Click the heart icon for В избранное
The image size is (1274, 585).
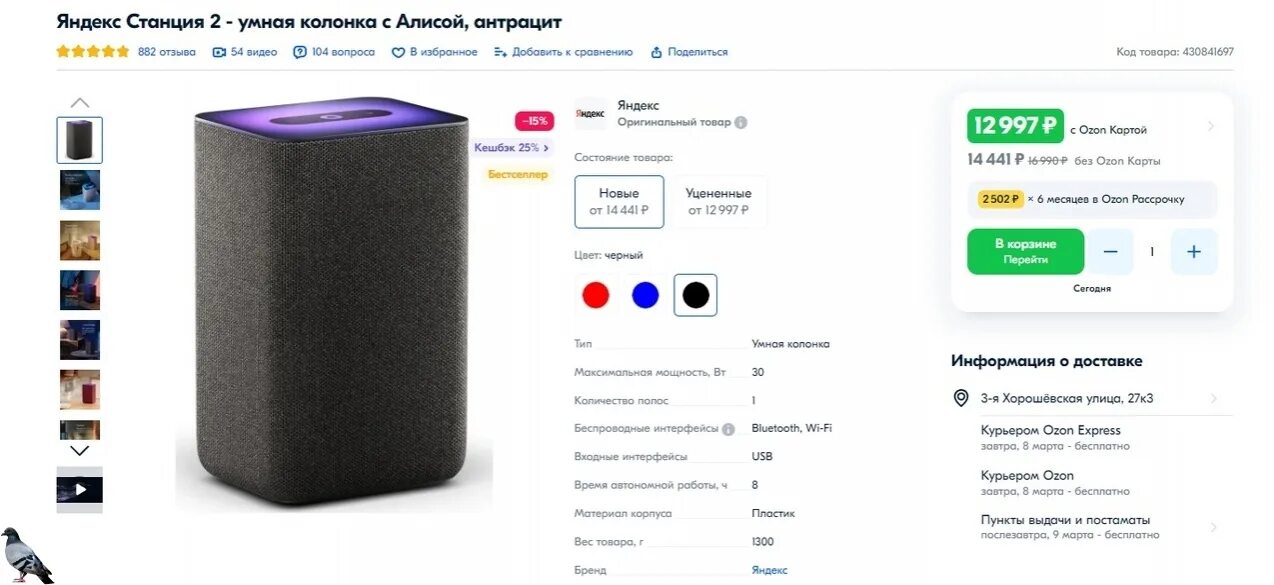(397, 52)
